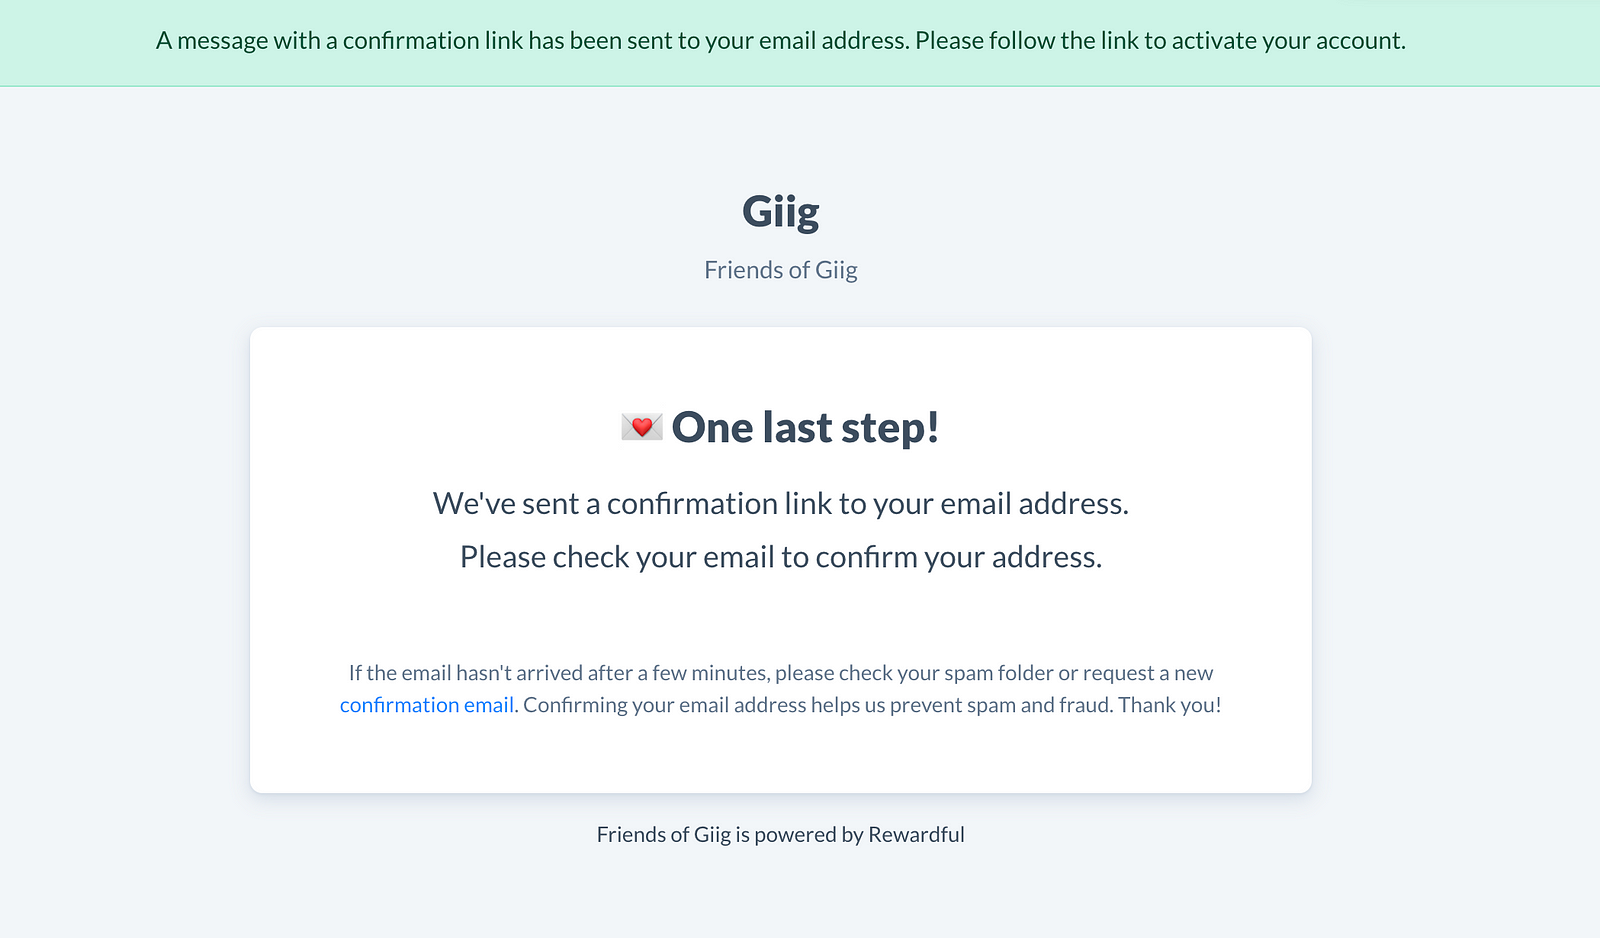Click the spam folder instruction paragraph
Viewport: 1600px width, 938px height.
point(781,689)
